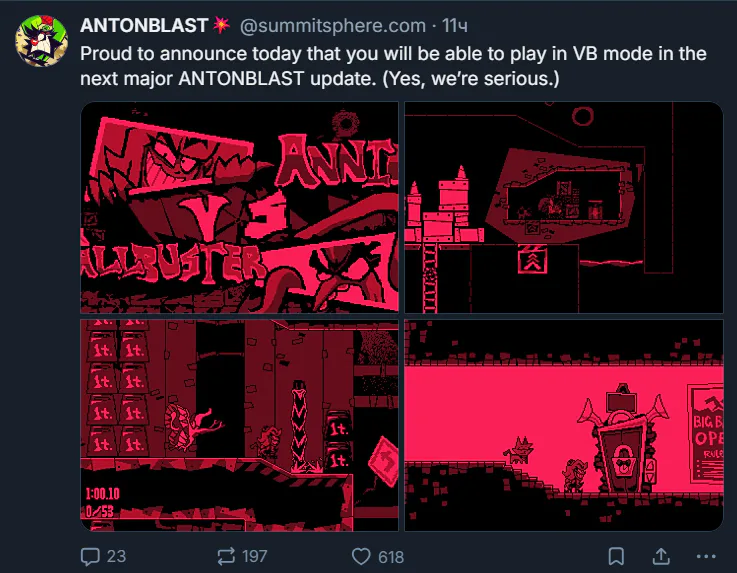This screenshot has height=573, width=737.
Task: Visit the @summitsphere.com handle
Action: [333, 26]
